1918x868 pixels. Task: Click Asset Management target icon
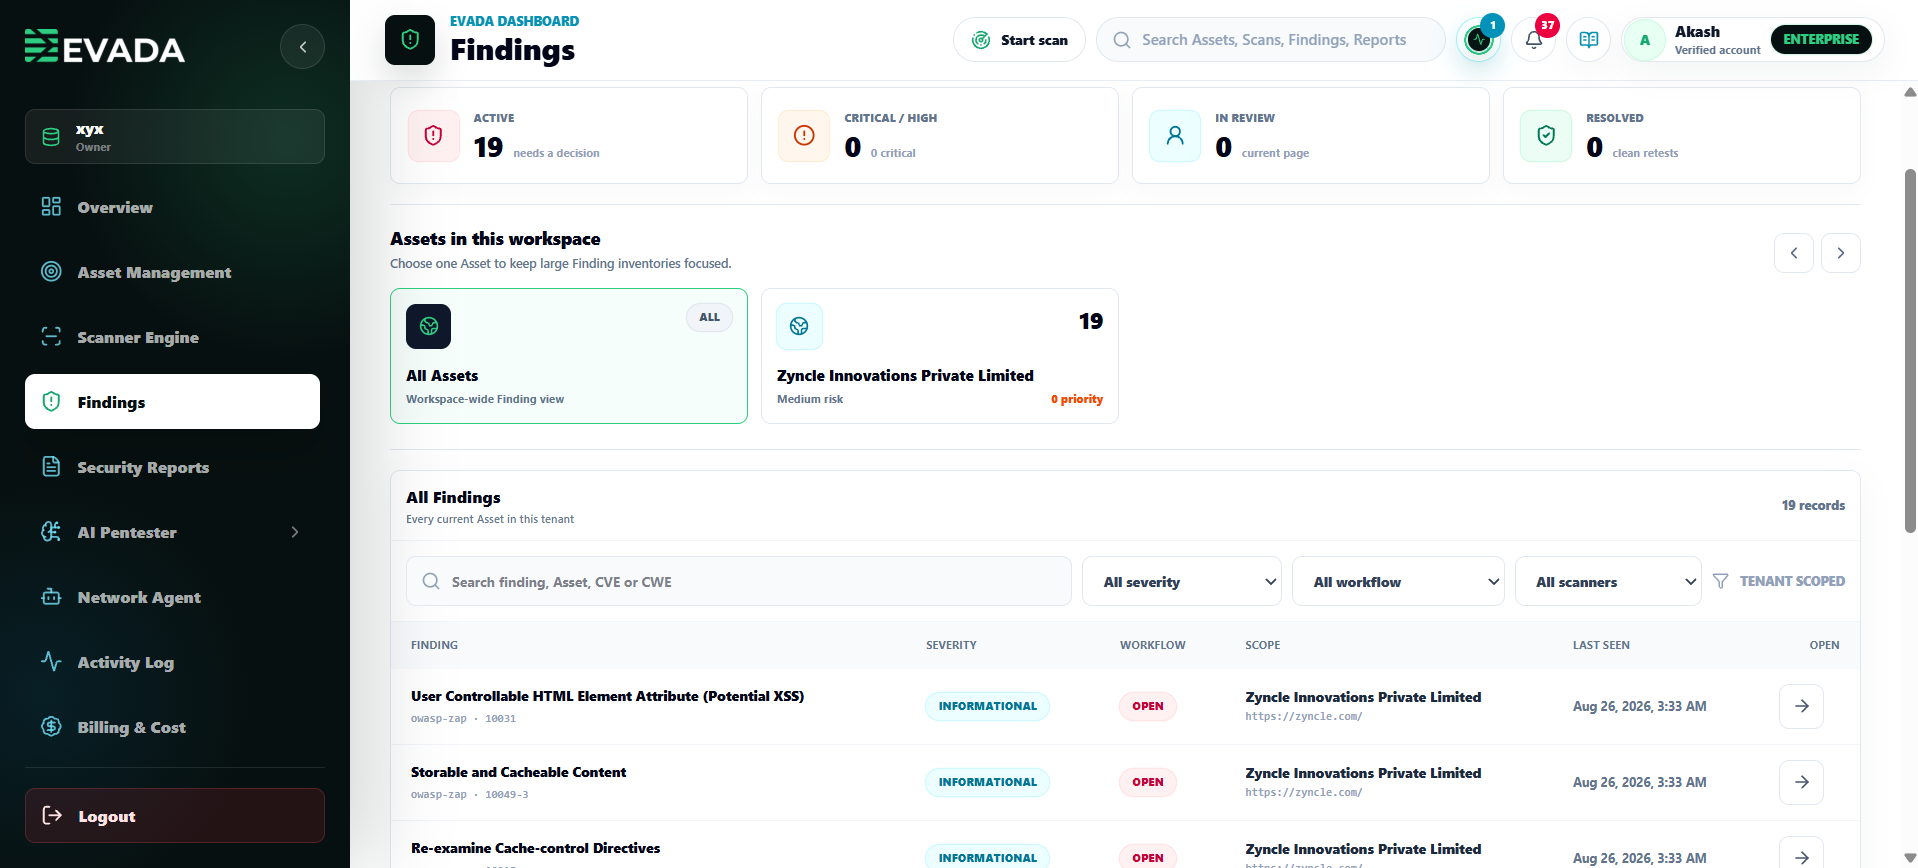pos(51,271)
